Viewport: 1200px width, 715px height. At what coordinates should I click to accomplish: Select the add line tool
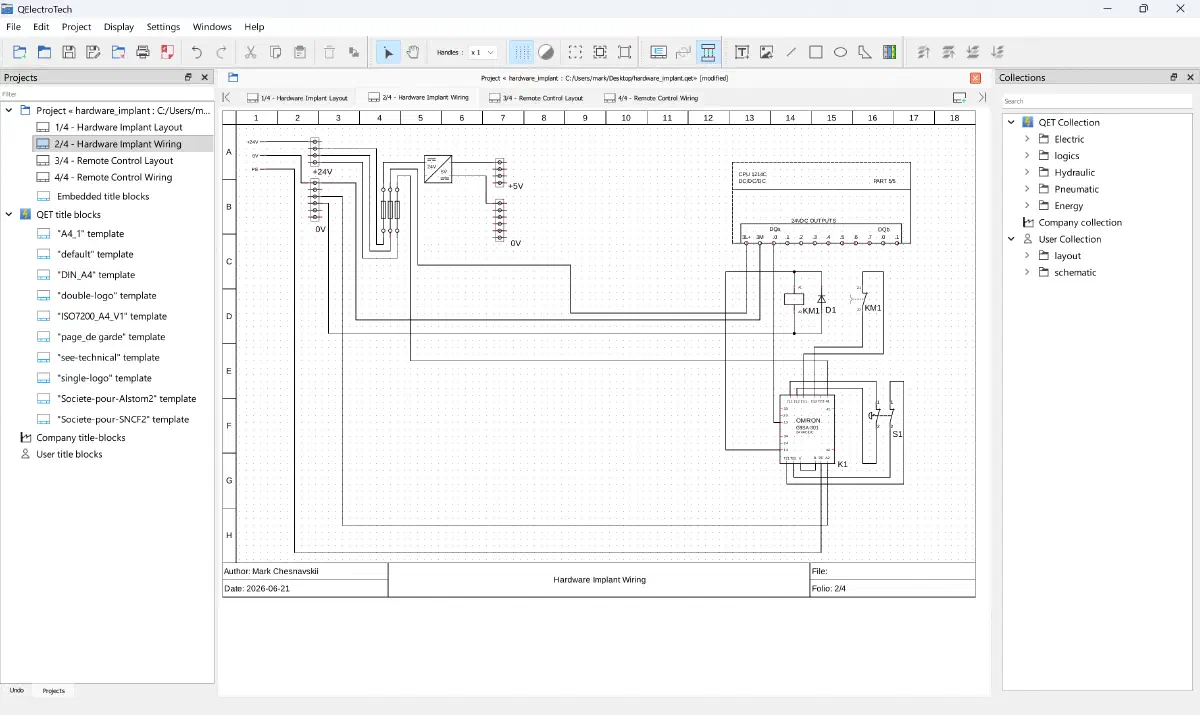(791, 52)
